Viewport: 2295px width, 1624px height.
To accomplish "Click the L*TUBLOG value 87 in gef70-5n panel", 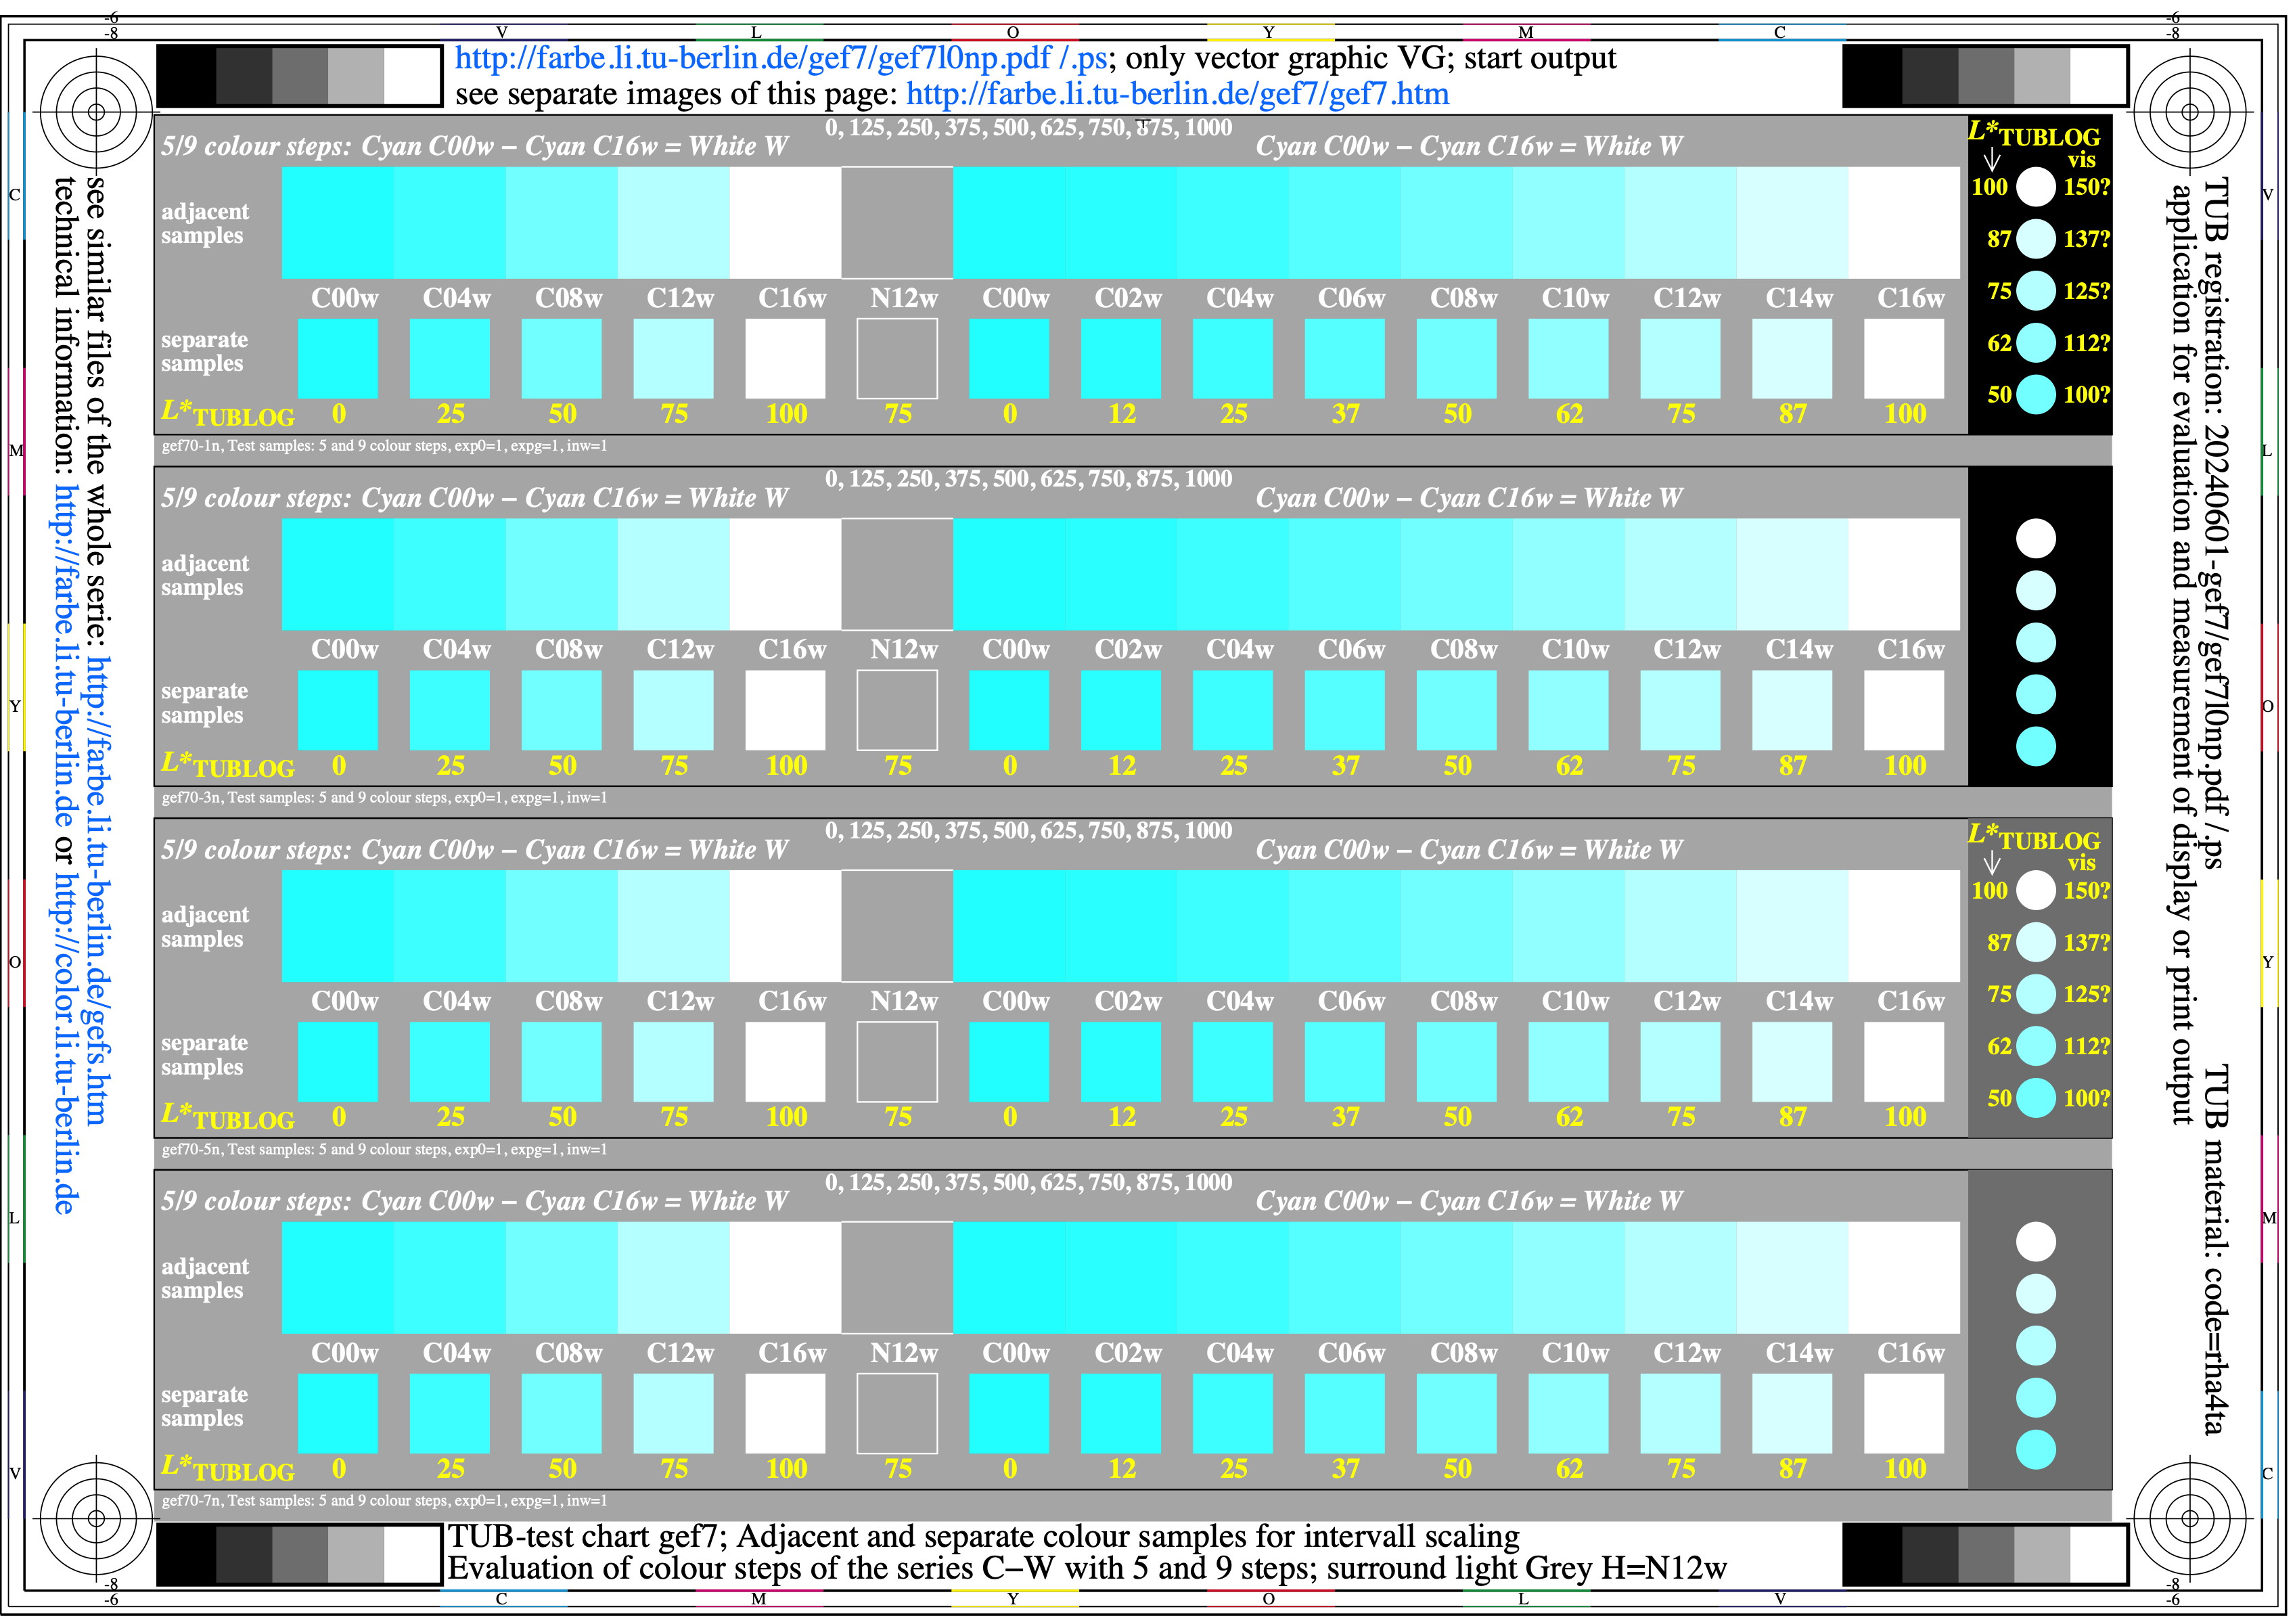I will click(x=1792, y=1117).
